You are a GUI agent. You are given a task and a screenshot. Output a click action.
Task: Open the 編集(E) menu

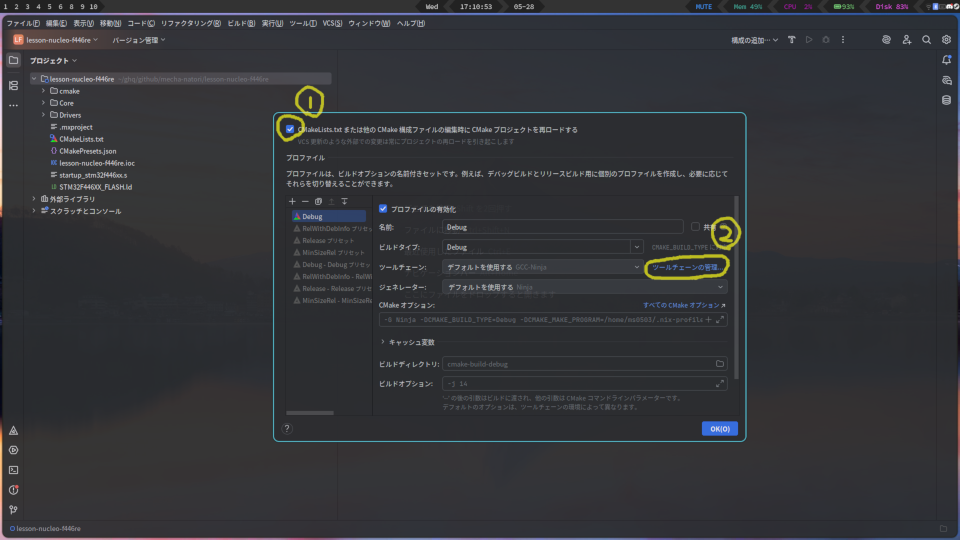point(56,23)
